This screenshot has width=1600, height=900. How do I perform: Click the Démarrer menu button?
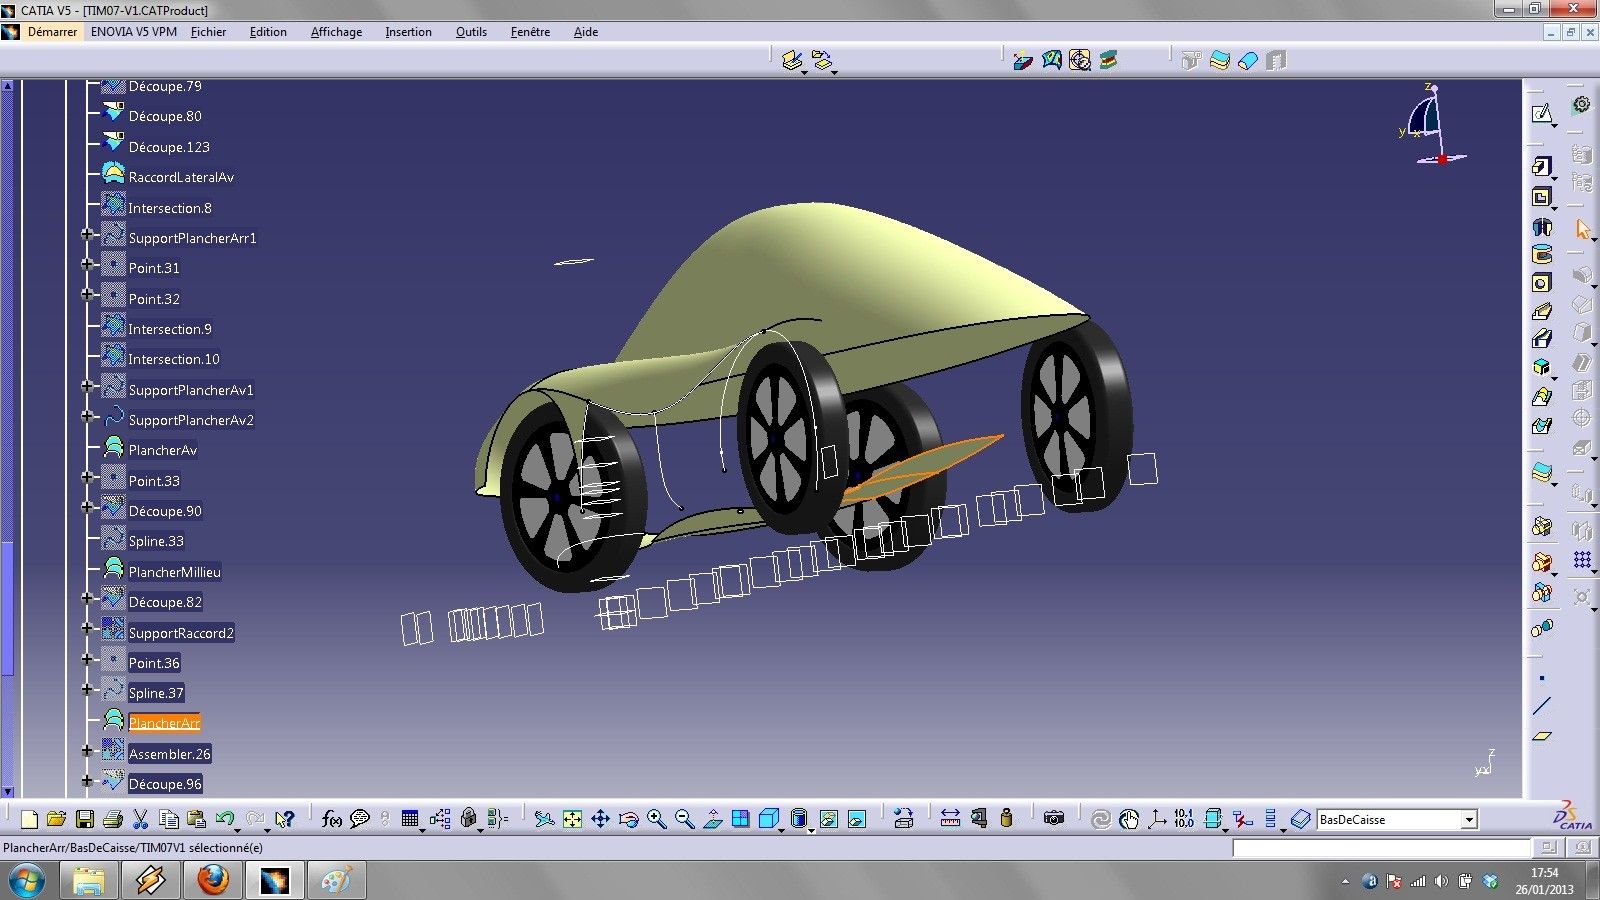click(51, 32)
